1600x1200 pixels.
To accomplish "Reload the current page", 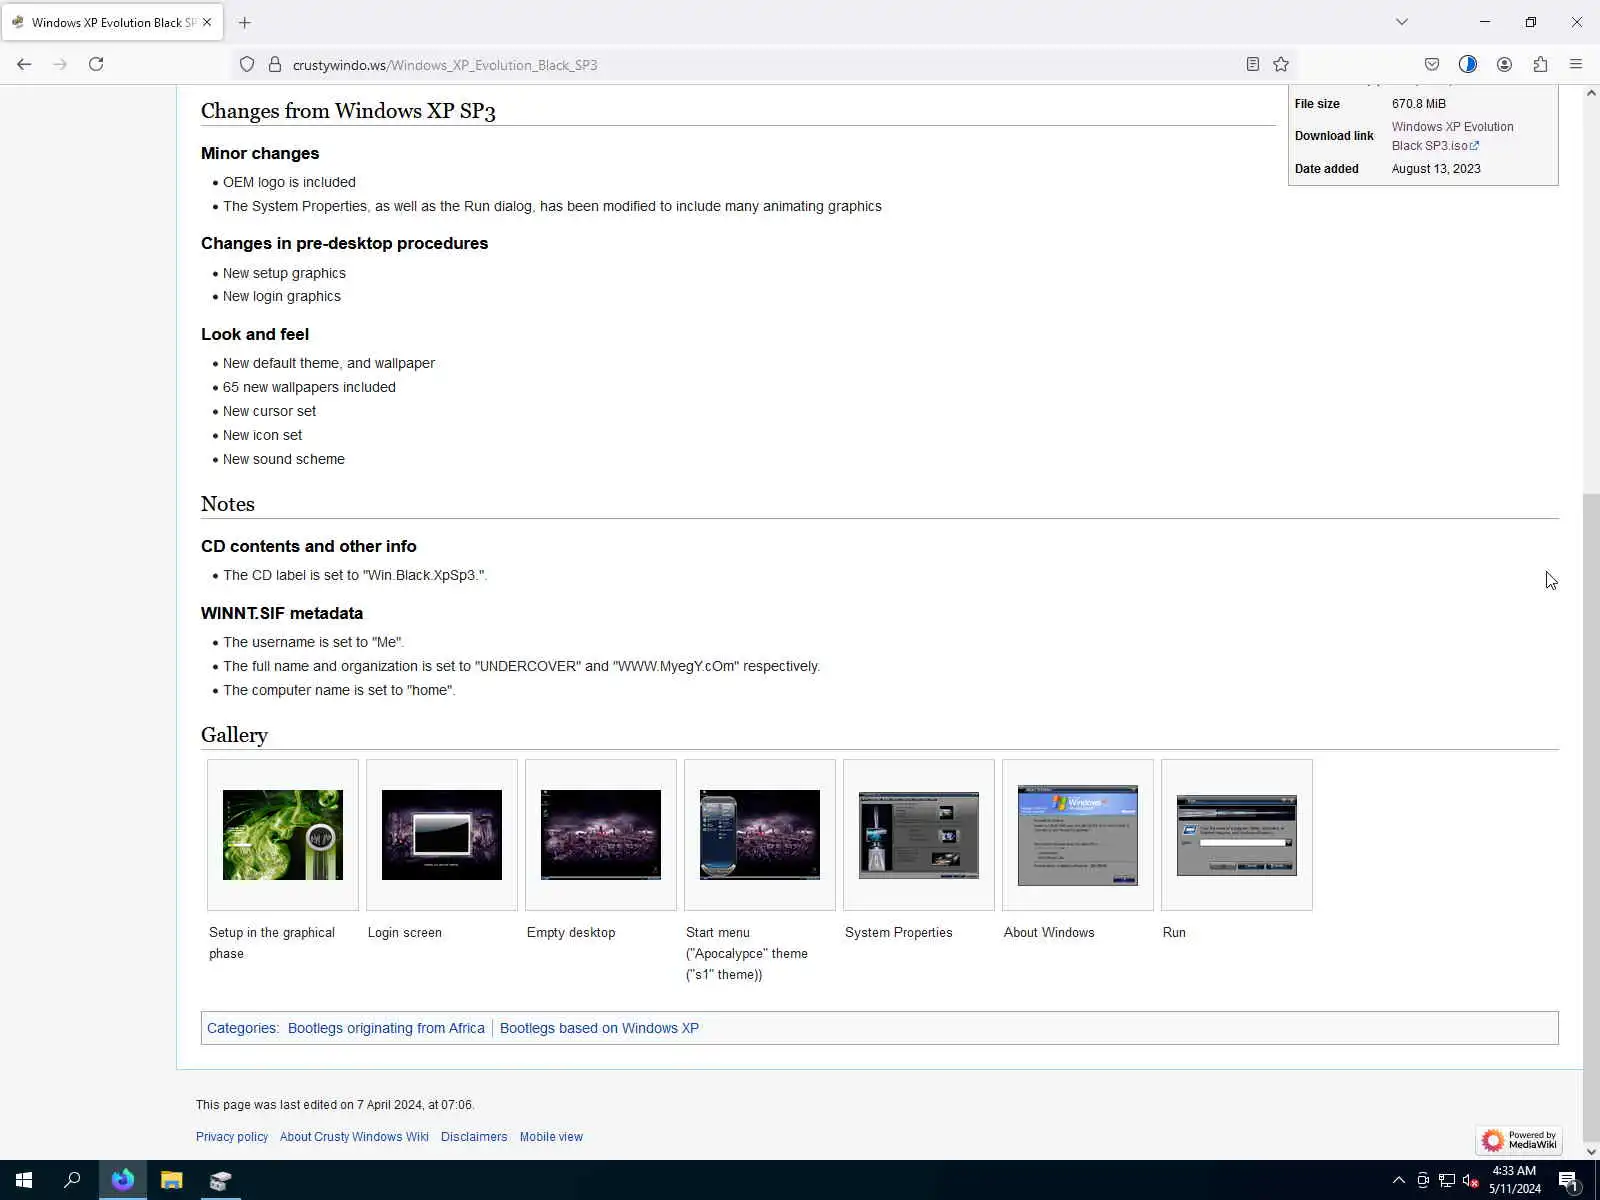I will [96, 64].
